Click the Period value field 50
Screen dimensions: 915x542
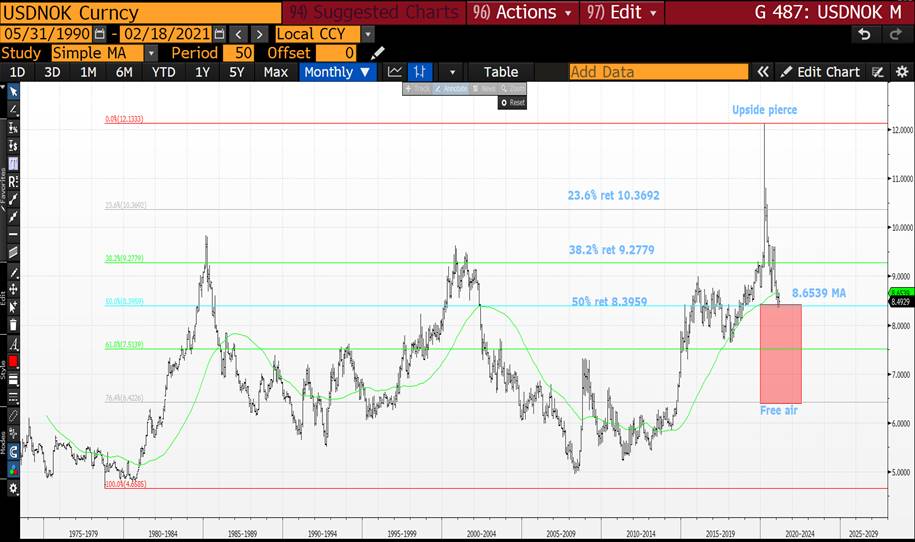coord(238,53)
